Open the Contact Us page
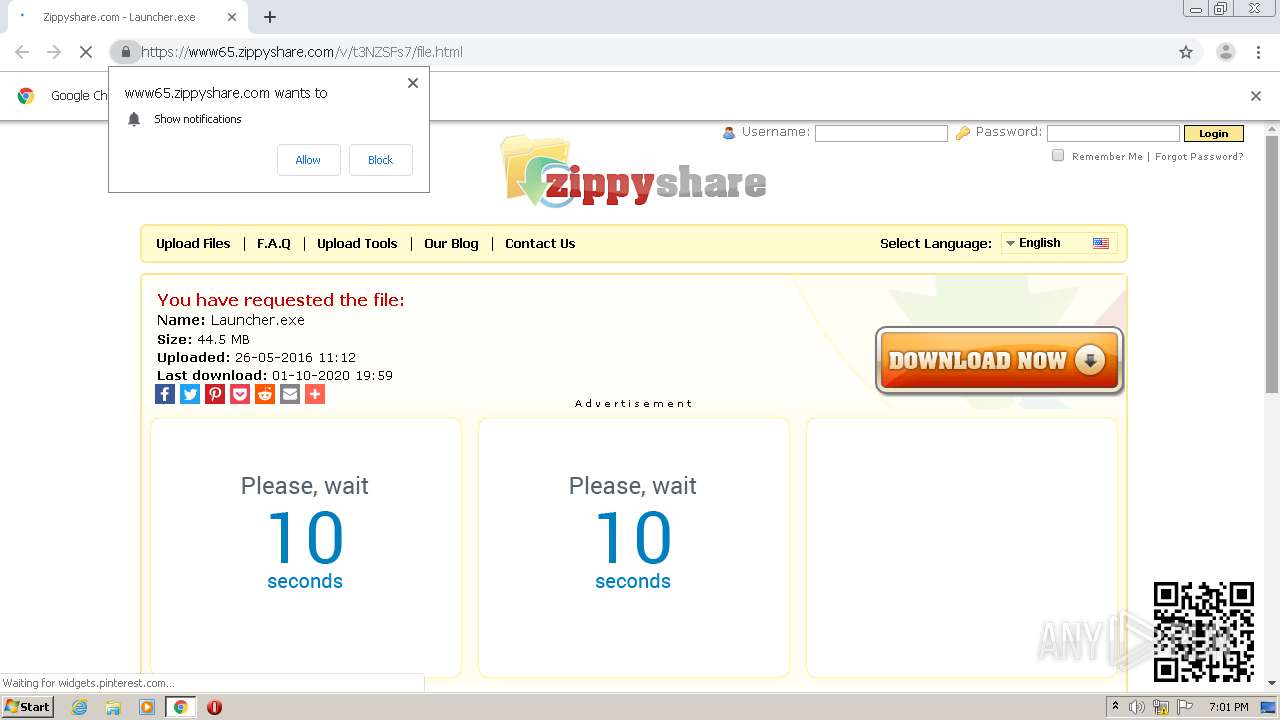The width and height of the screenshot is (1280, 720). [540, 243]
